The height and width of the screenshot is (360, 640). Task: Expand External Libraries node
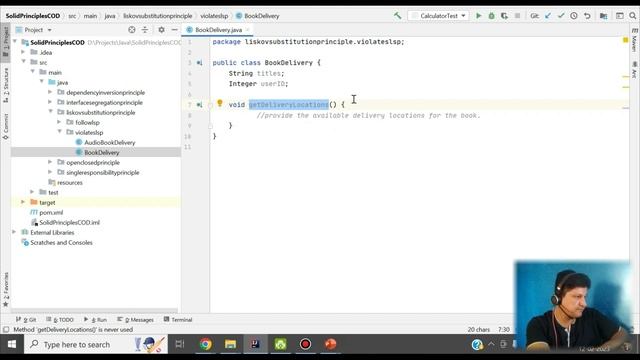coord(14,232)
